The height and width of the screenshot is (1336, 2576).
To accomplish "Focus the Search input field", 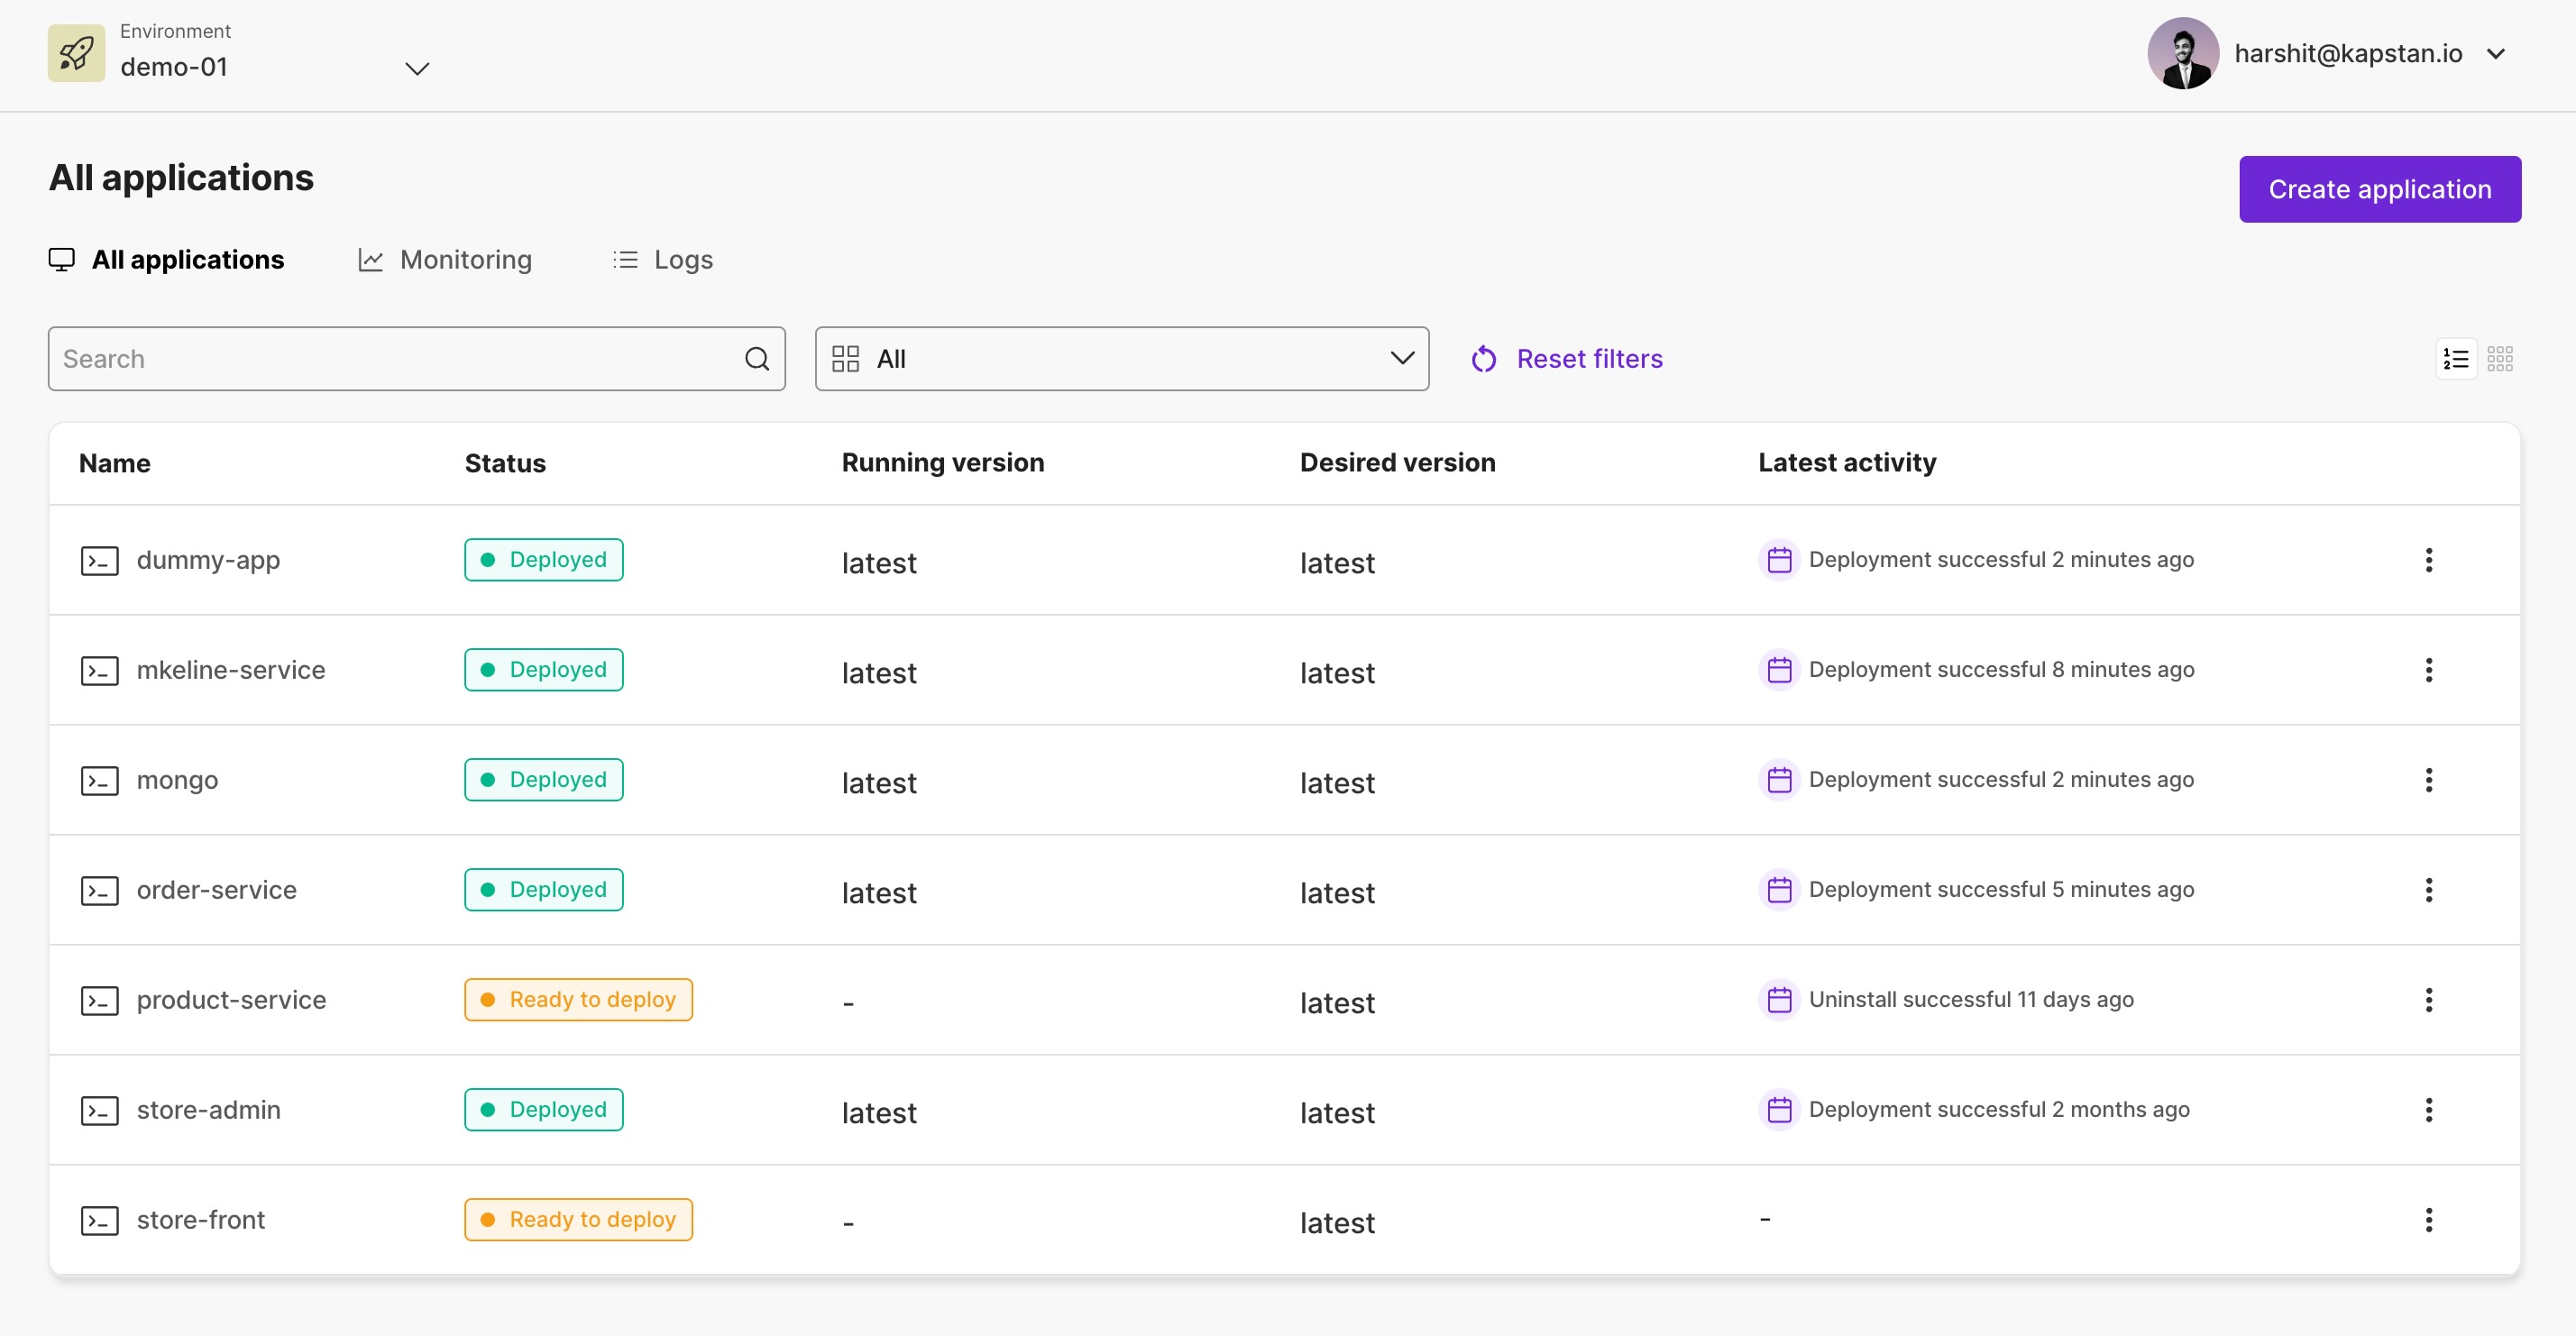I will tap(416, 359).
